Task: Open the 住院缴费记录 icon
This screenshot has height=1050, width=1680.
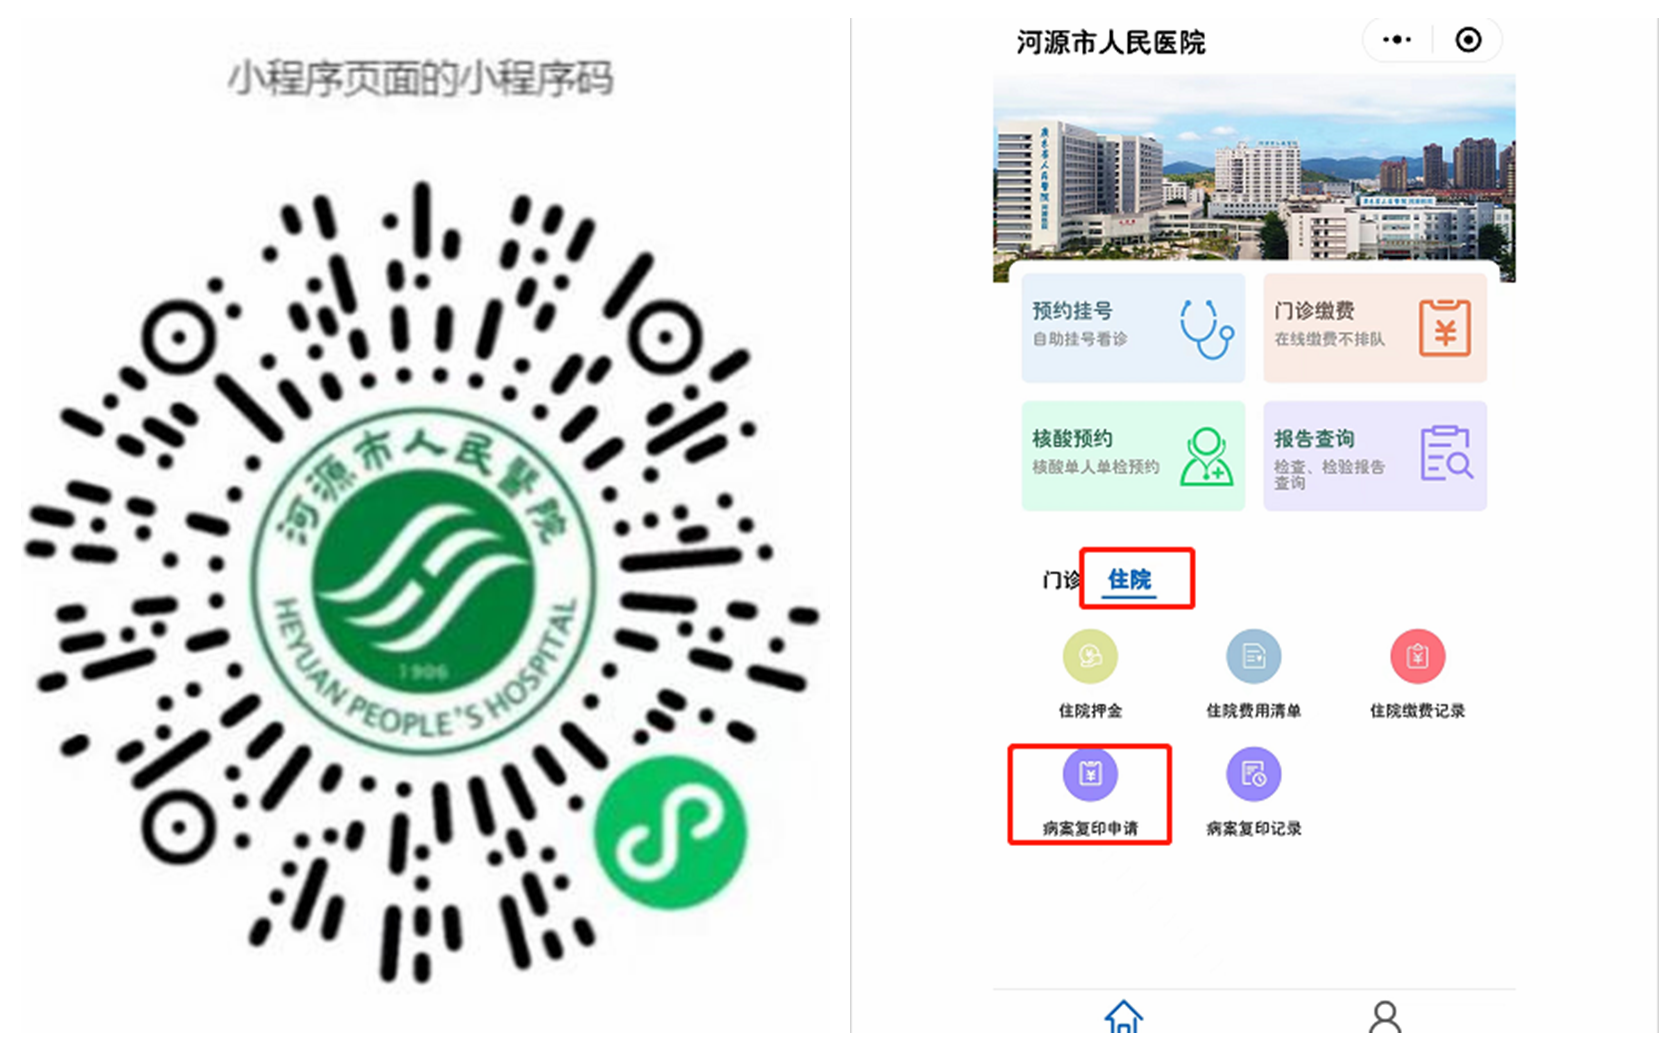Action: click(x=1417, y=657)
